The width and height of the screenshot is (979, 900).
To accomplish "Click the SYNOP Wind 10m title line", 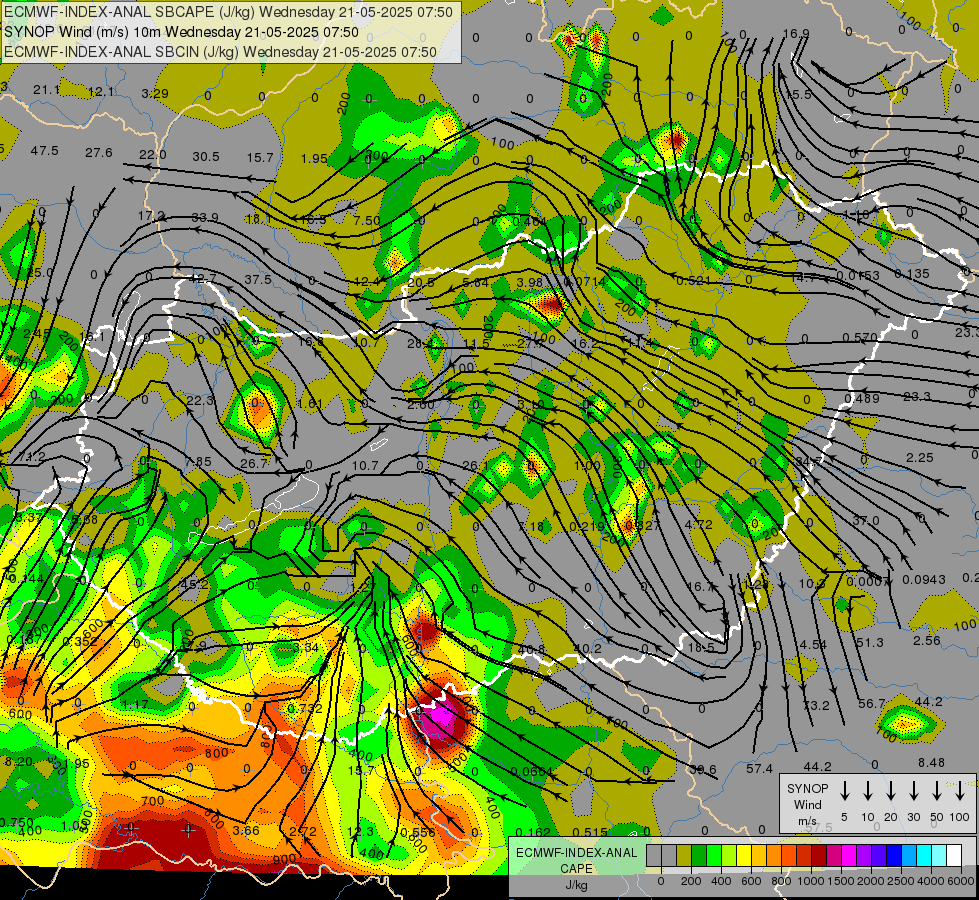I will (181, 32).
